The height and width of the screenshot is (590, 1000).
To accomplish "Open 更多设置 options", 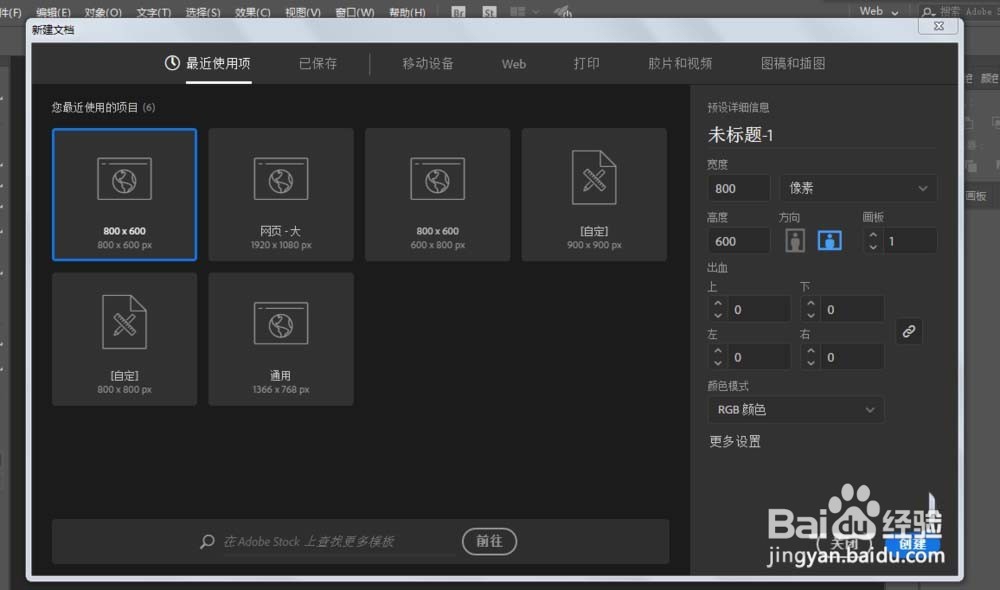I will (x=735, y=441).
